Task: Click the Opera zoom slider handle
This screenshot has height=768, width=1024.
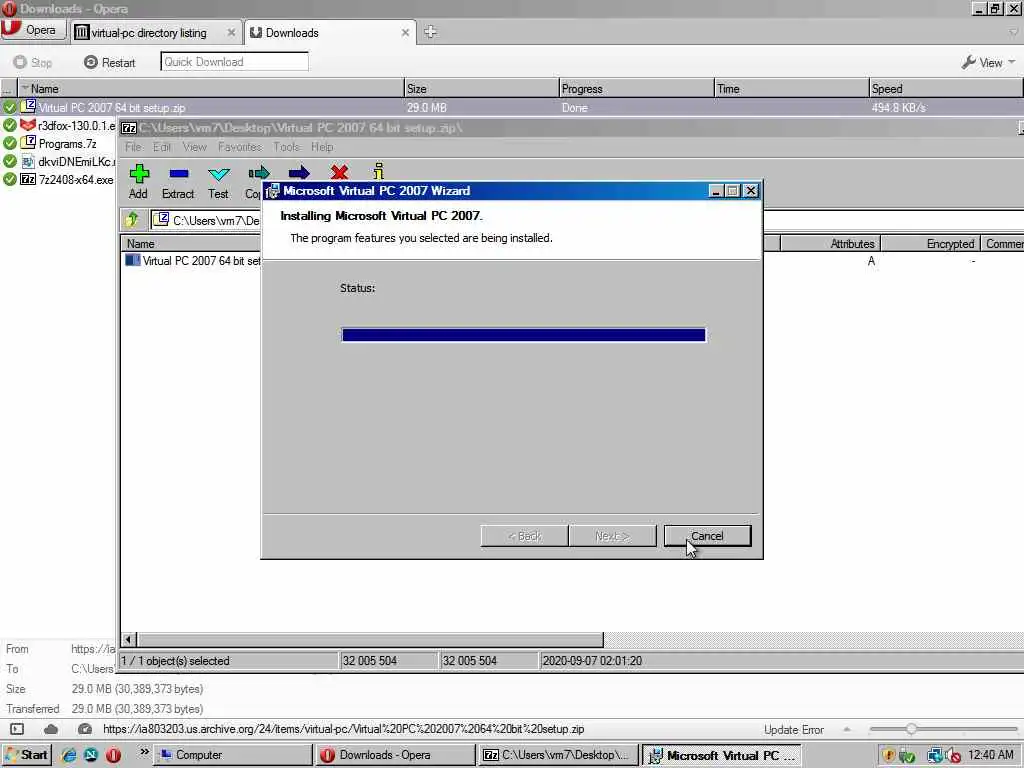Action: tap(911, 729)
